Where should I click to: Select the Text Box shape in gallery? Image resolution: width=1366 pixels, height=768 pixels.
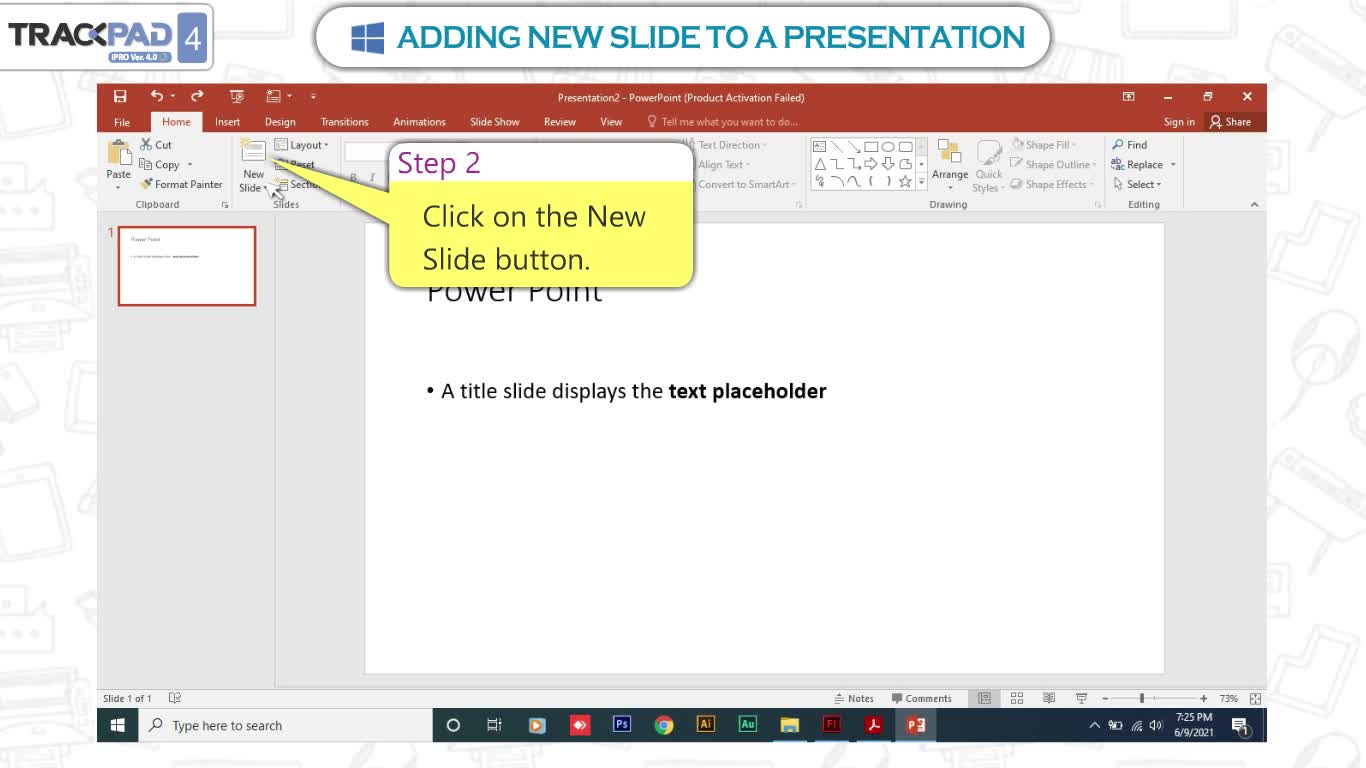pos(820,146)
